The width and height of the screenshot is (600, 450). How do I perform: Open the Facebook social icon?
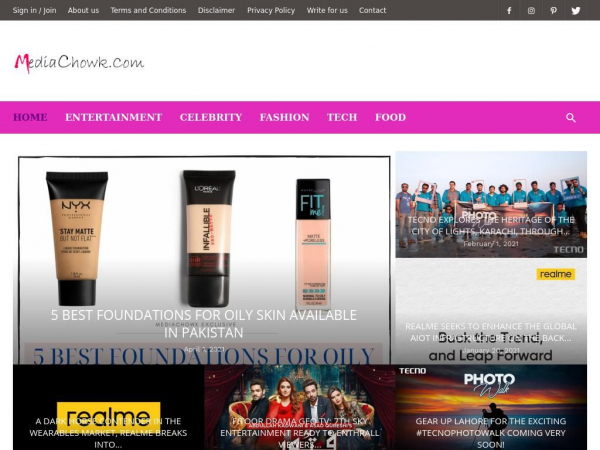[509, 10]
